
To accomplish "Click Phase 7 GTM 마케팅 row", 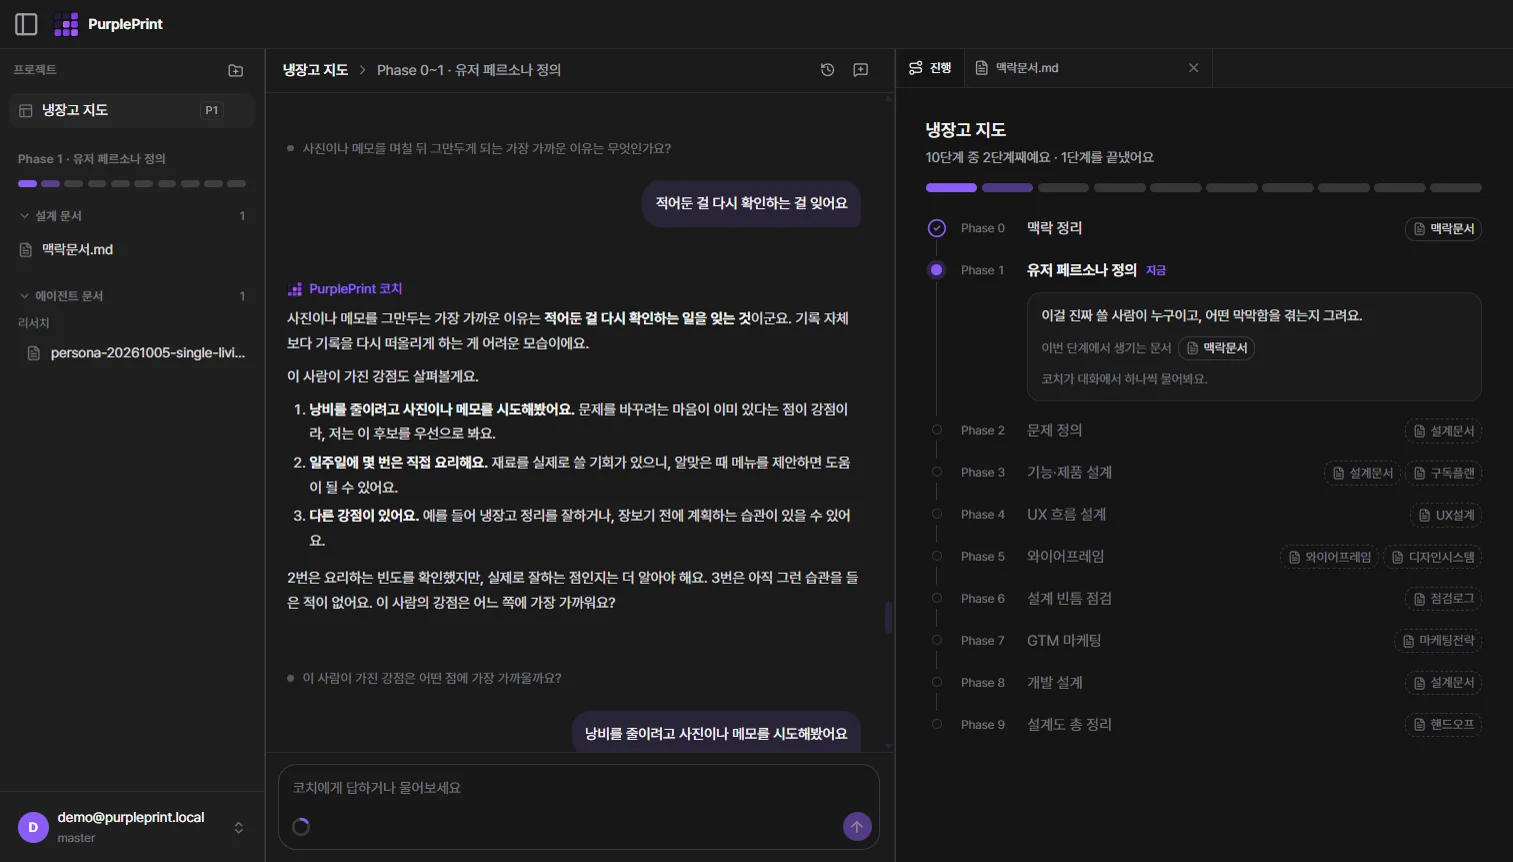I will (x=1064, y=640).
